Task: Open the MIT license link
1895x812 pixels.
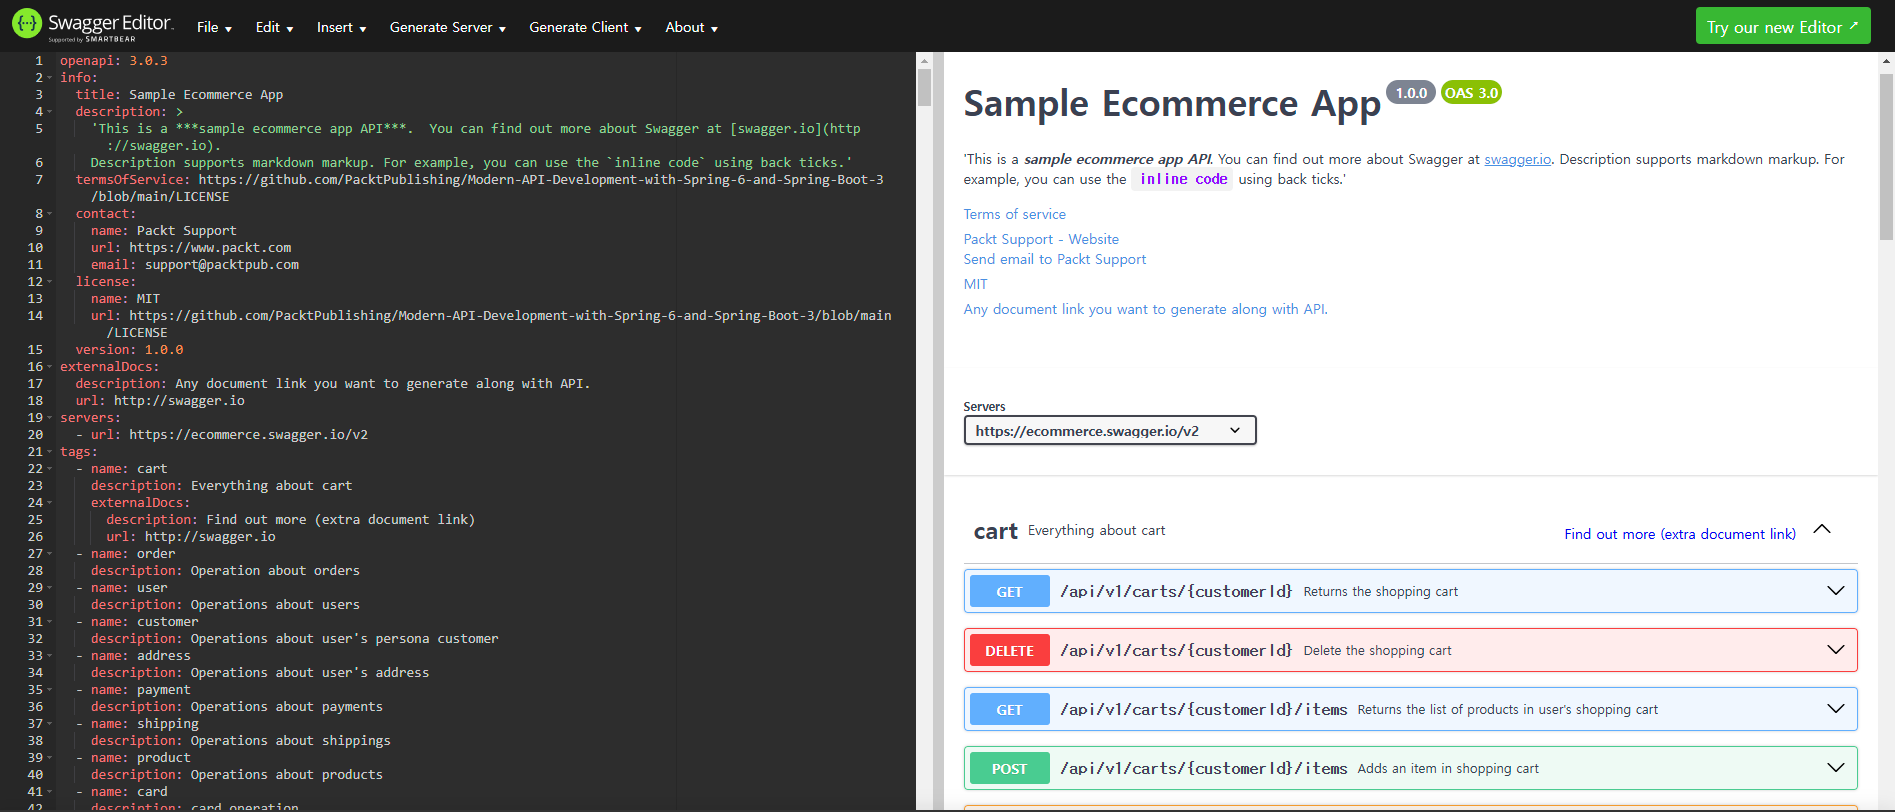Action: tap(975, 284)
